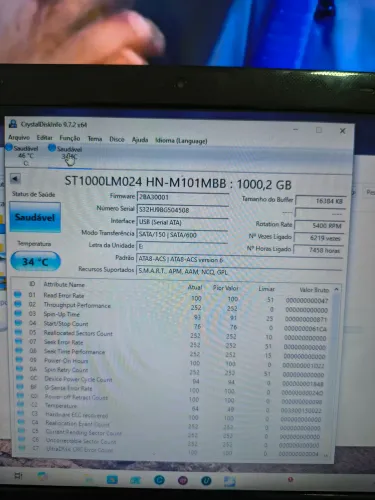Click the status dot of Reallocation Event Count

[21, 422]
